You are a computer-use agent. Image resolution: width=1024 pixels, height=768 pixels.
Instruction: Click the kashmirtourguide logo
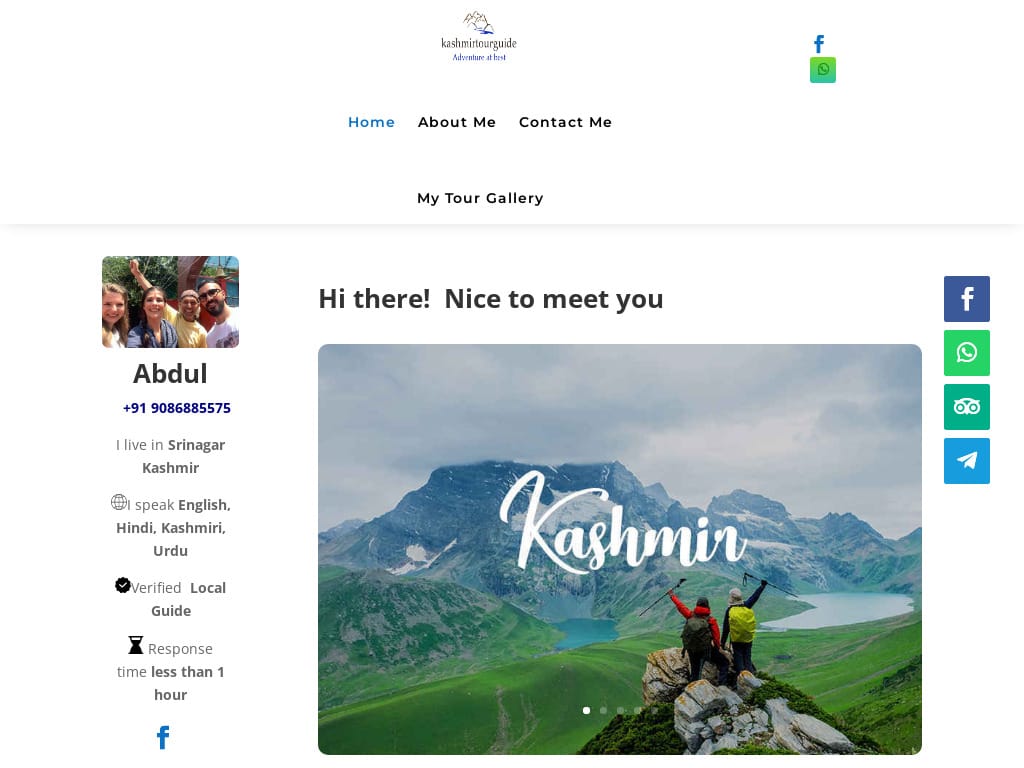pos(479,37)
